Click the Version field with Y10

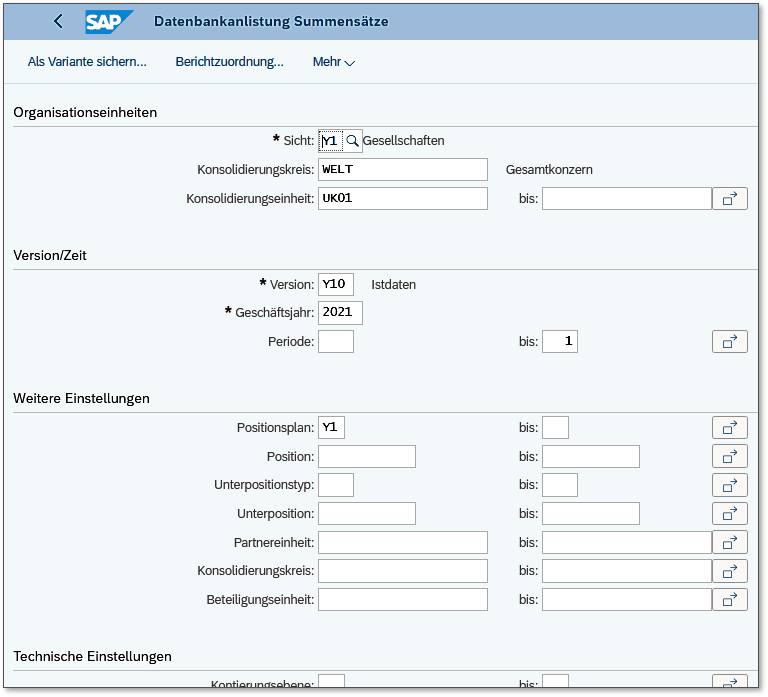coord(335,285)
